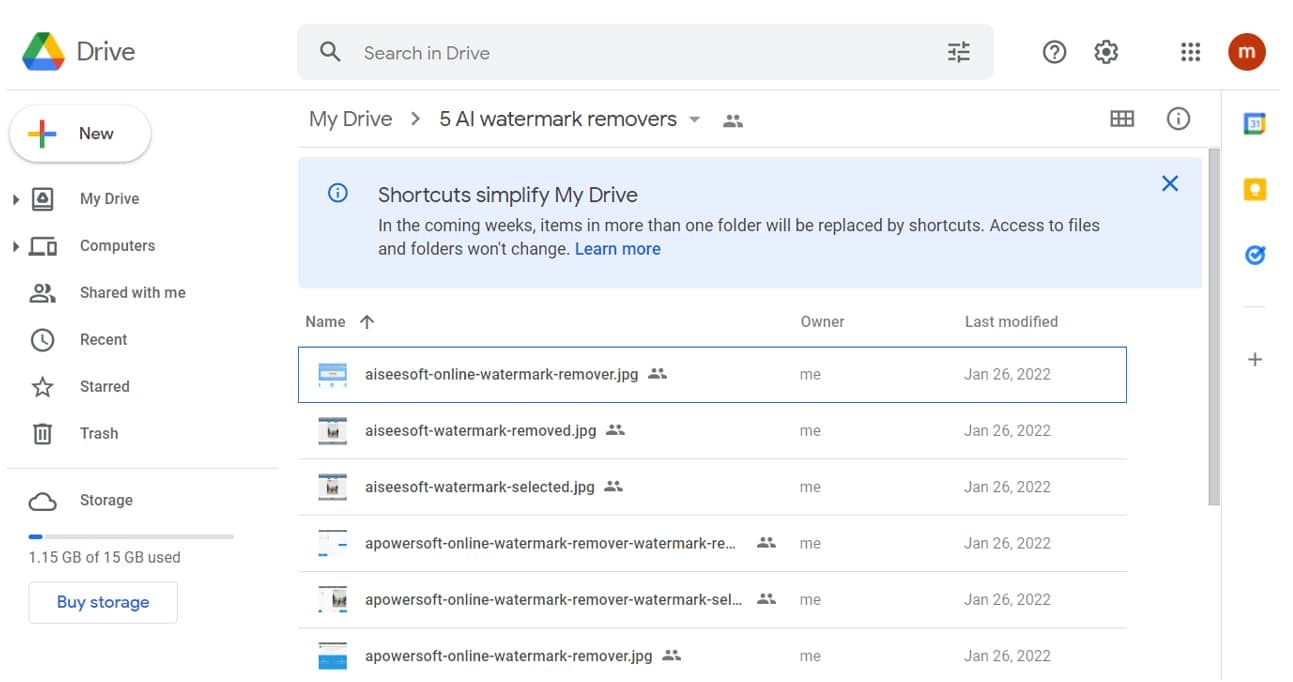Open sharing settings for the current folder
The height and width of the screenshot is (682, 1293).
733,118
